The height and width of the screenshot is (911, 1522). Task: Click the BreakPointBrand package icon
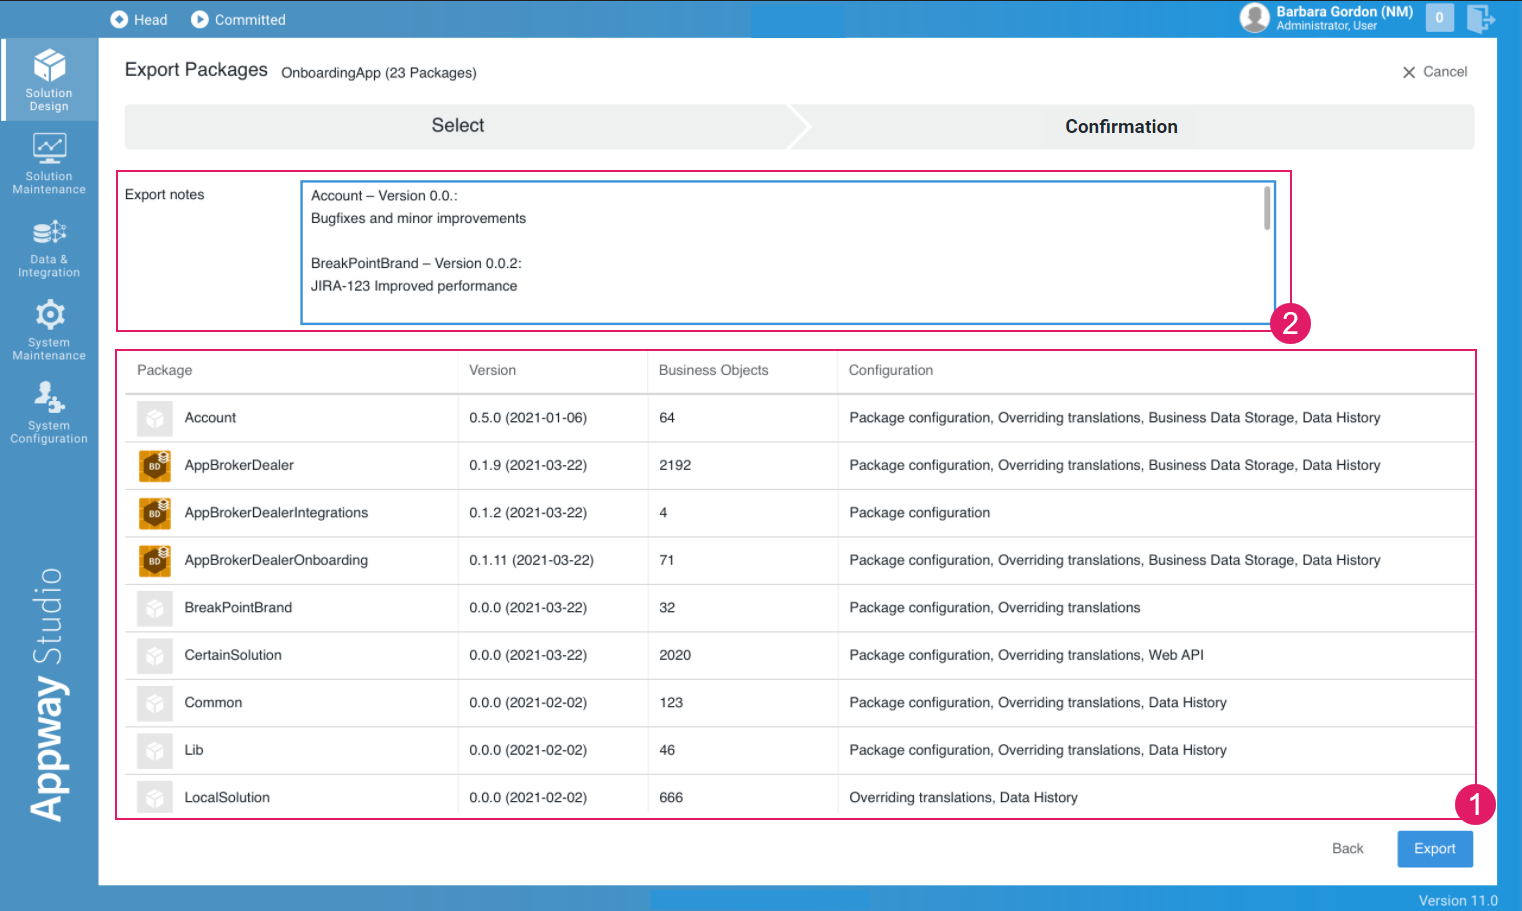[x=155, y=608]
